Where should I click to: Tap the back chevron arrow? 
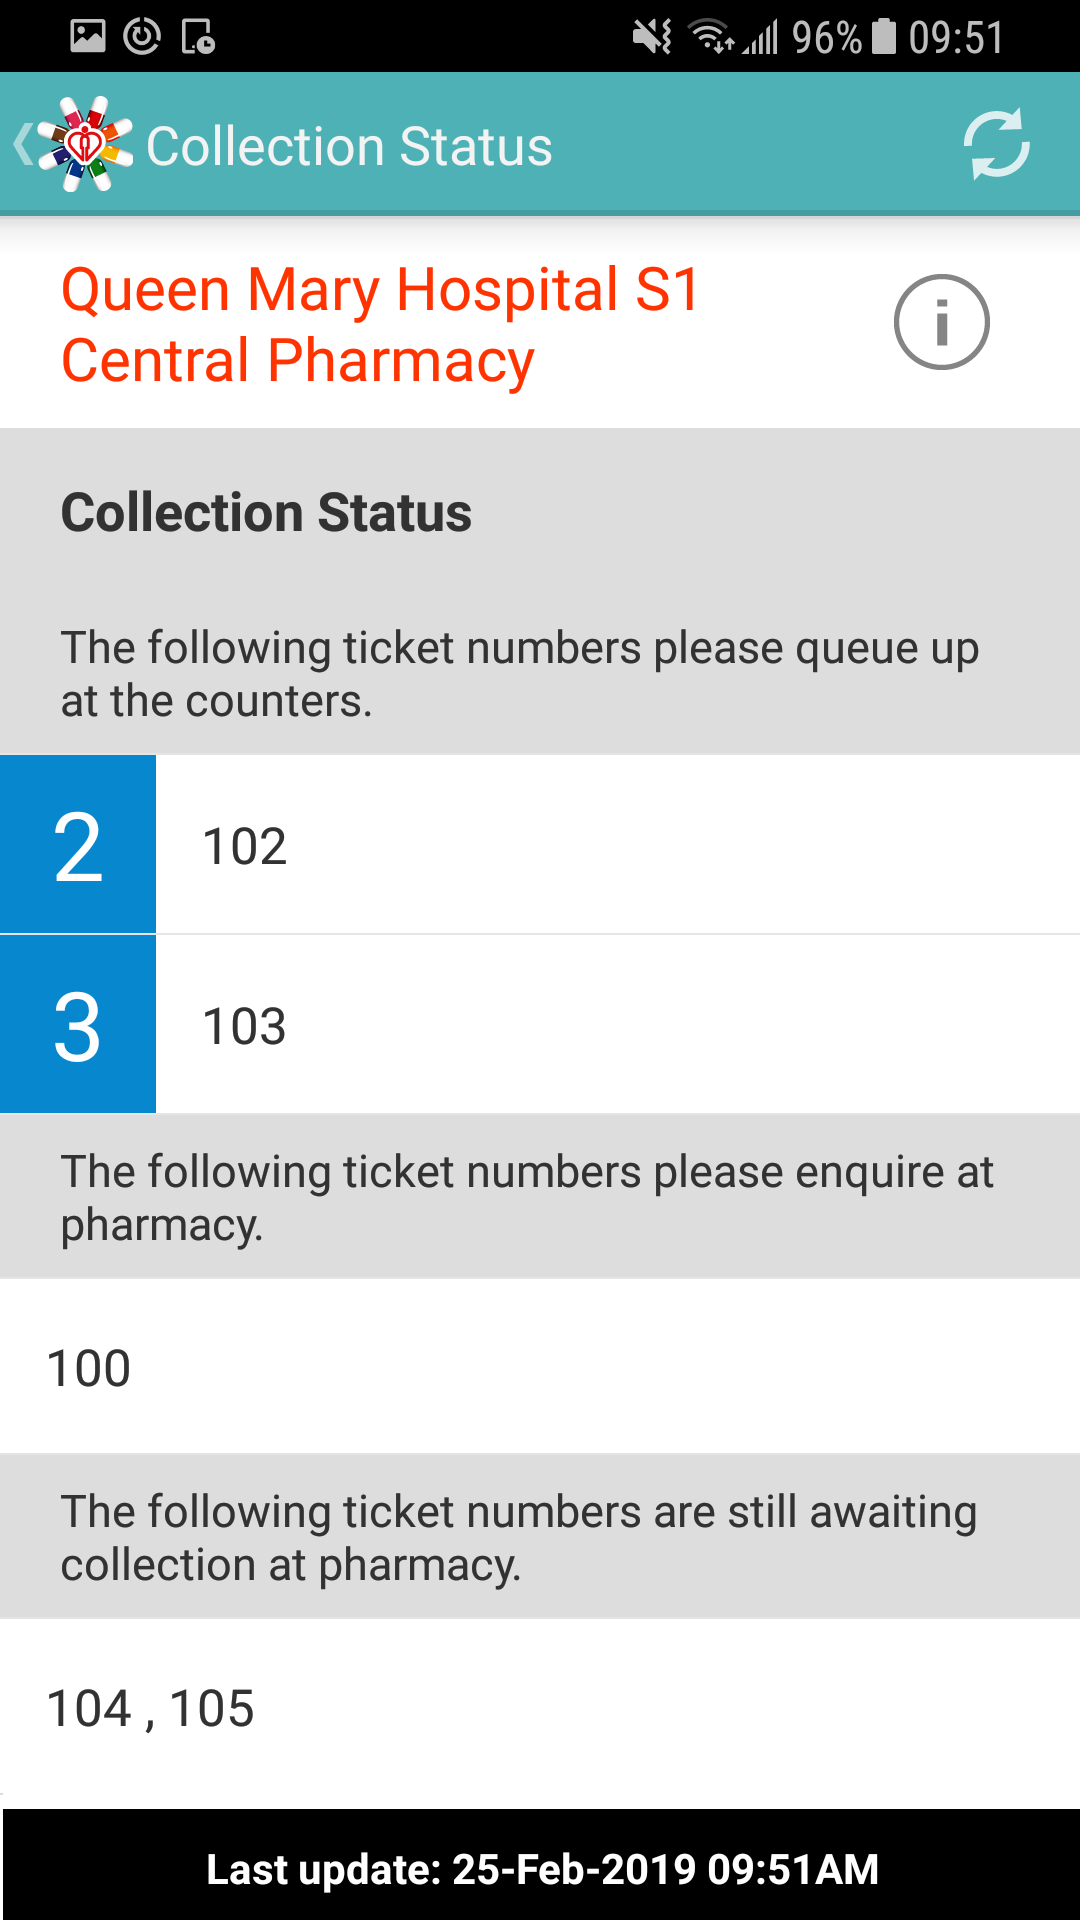pos(22,145)
